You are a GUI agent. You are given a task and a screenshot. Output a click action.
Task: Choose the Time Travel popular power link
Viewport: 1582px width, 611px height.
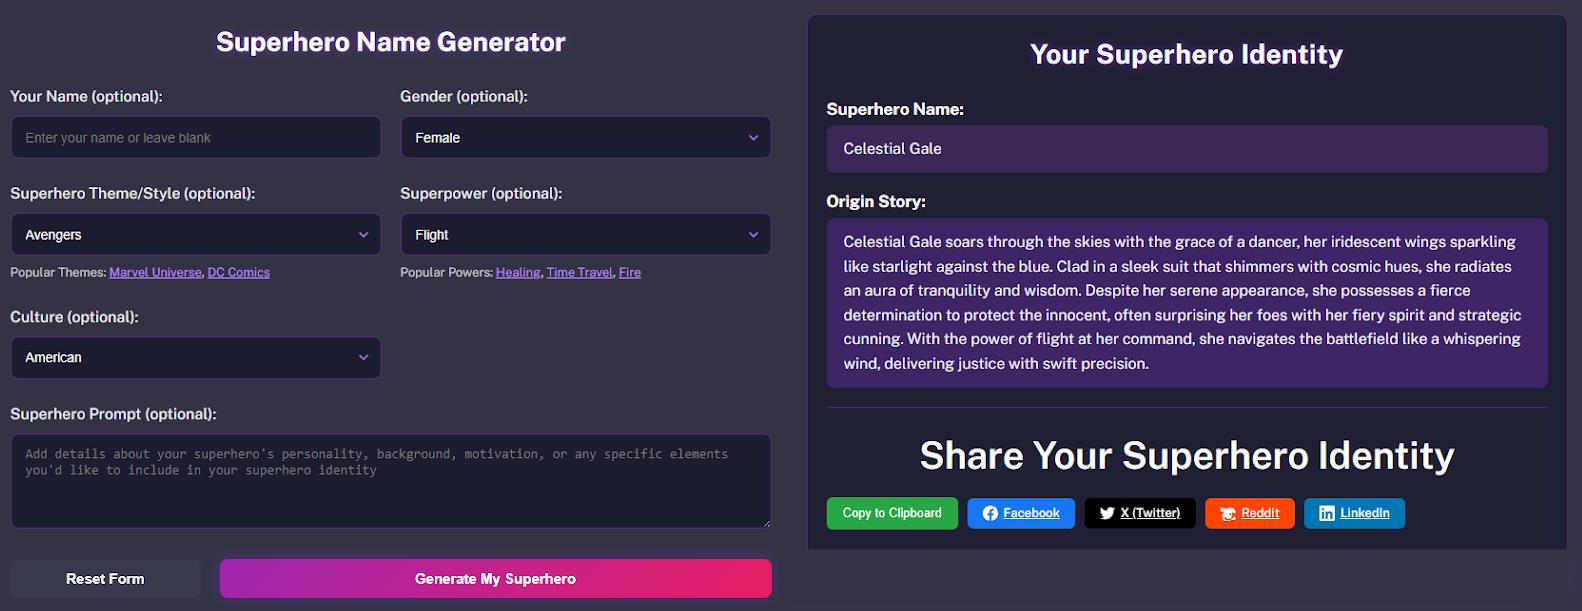pyautogui.click(x=579, y=272)
